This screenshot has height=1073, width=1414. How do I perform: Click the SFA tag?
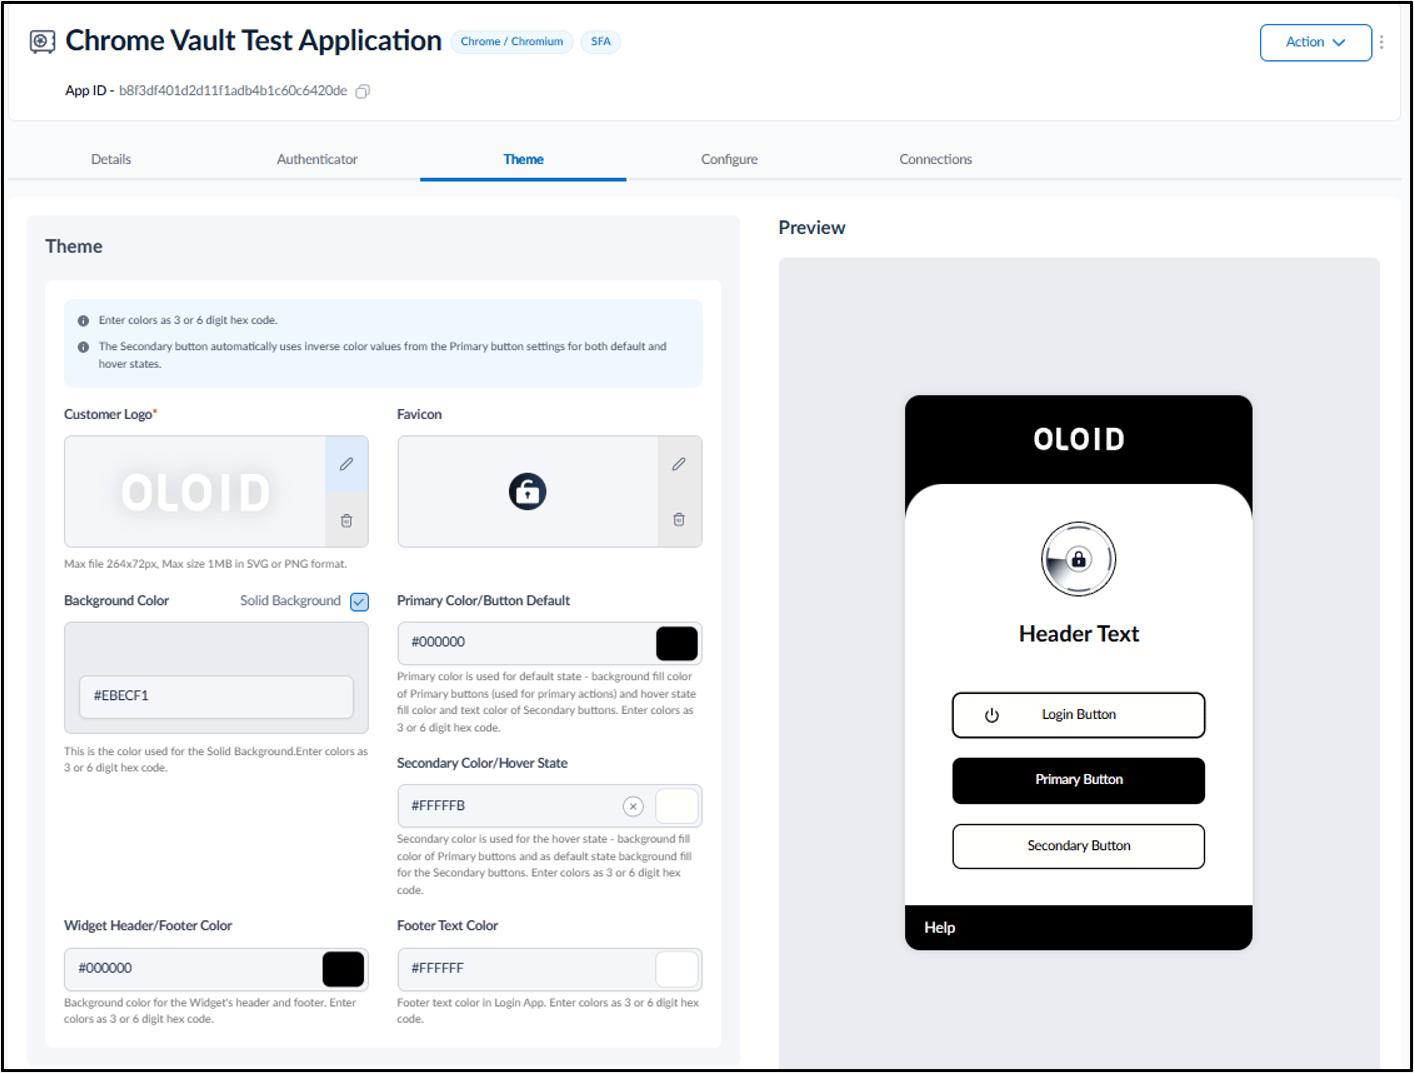pos(600,42)
